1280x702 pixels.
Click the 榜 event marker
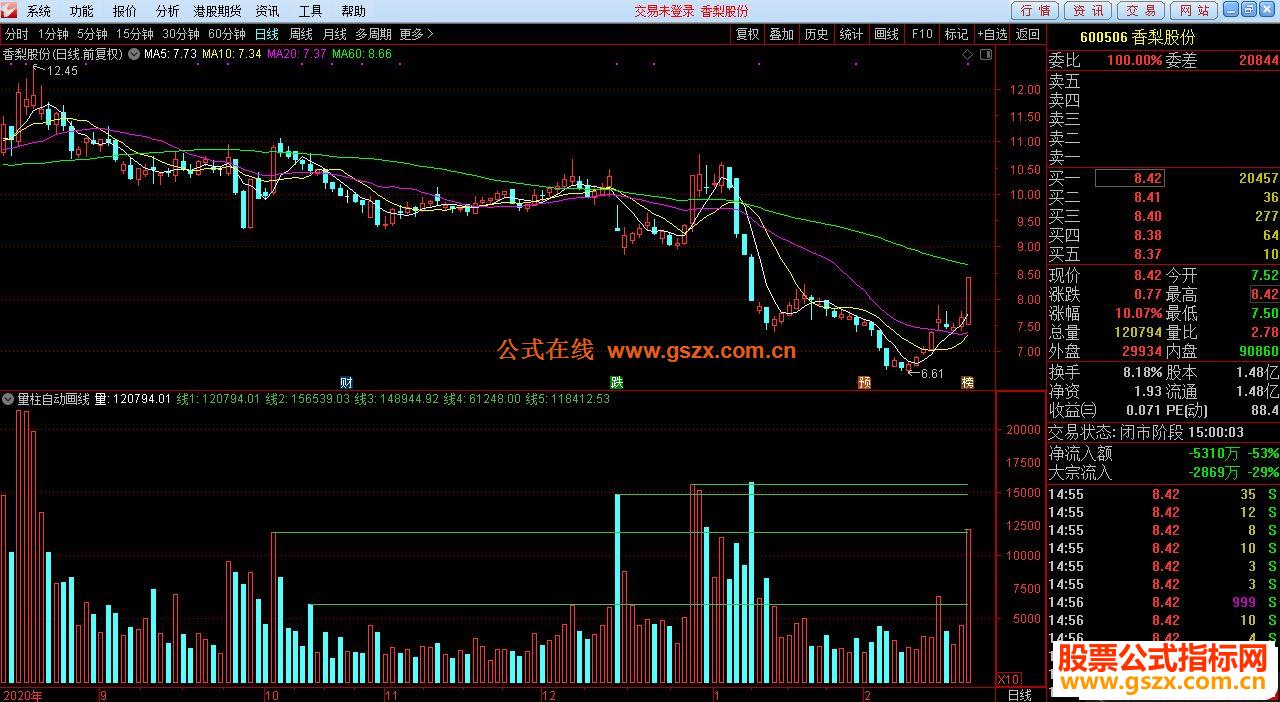tap(967, 382)
